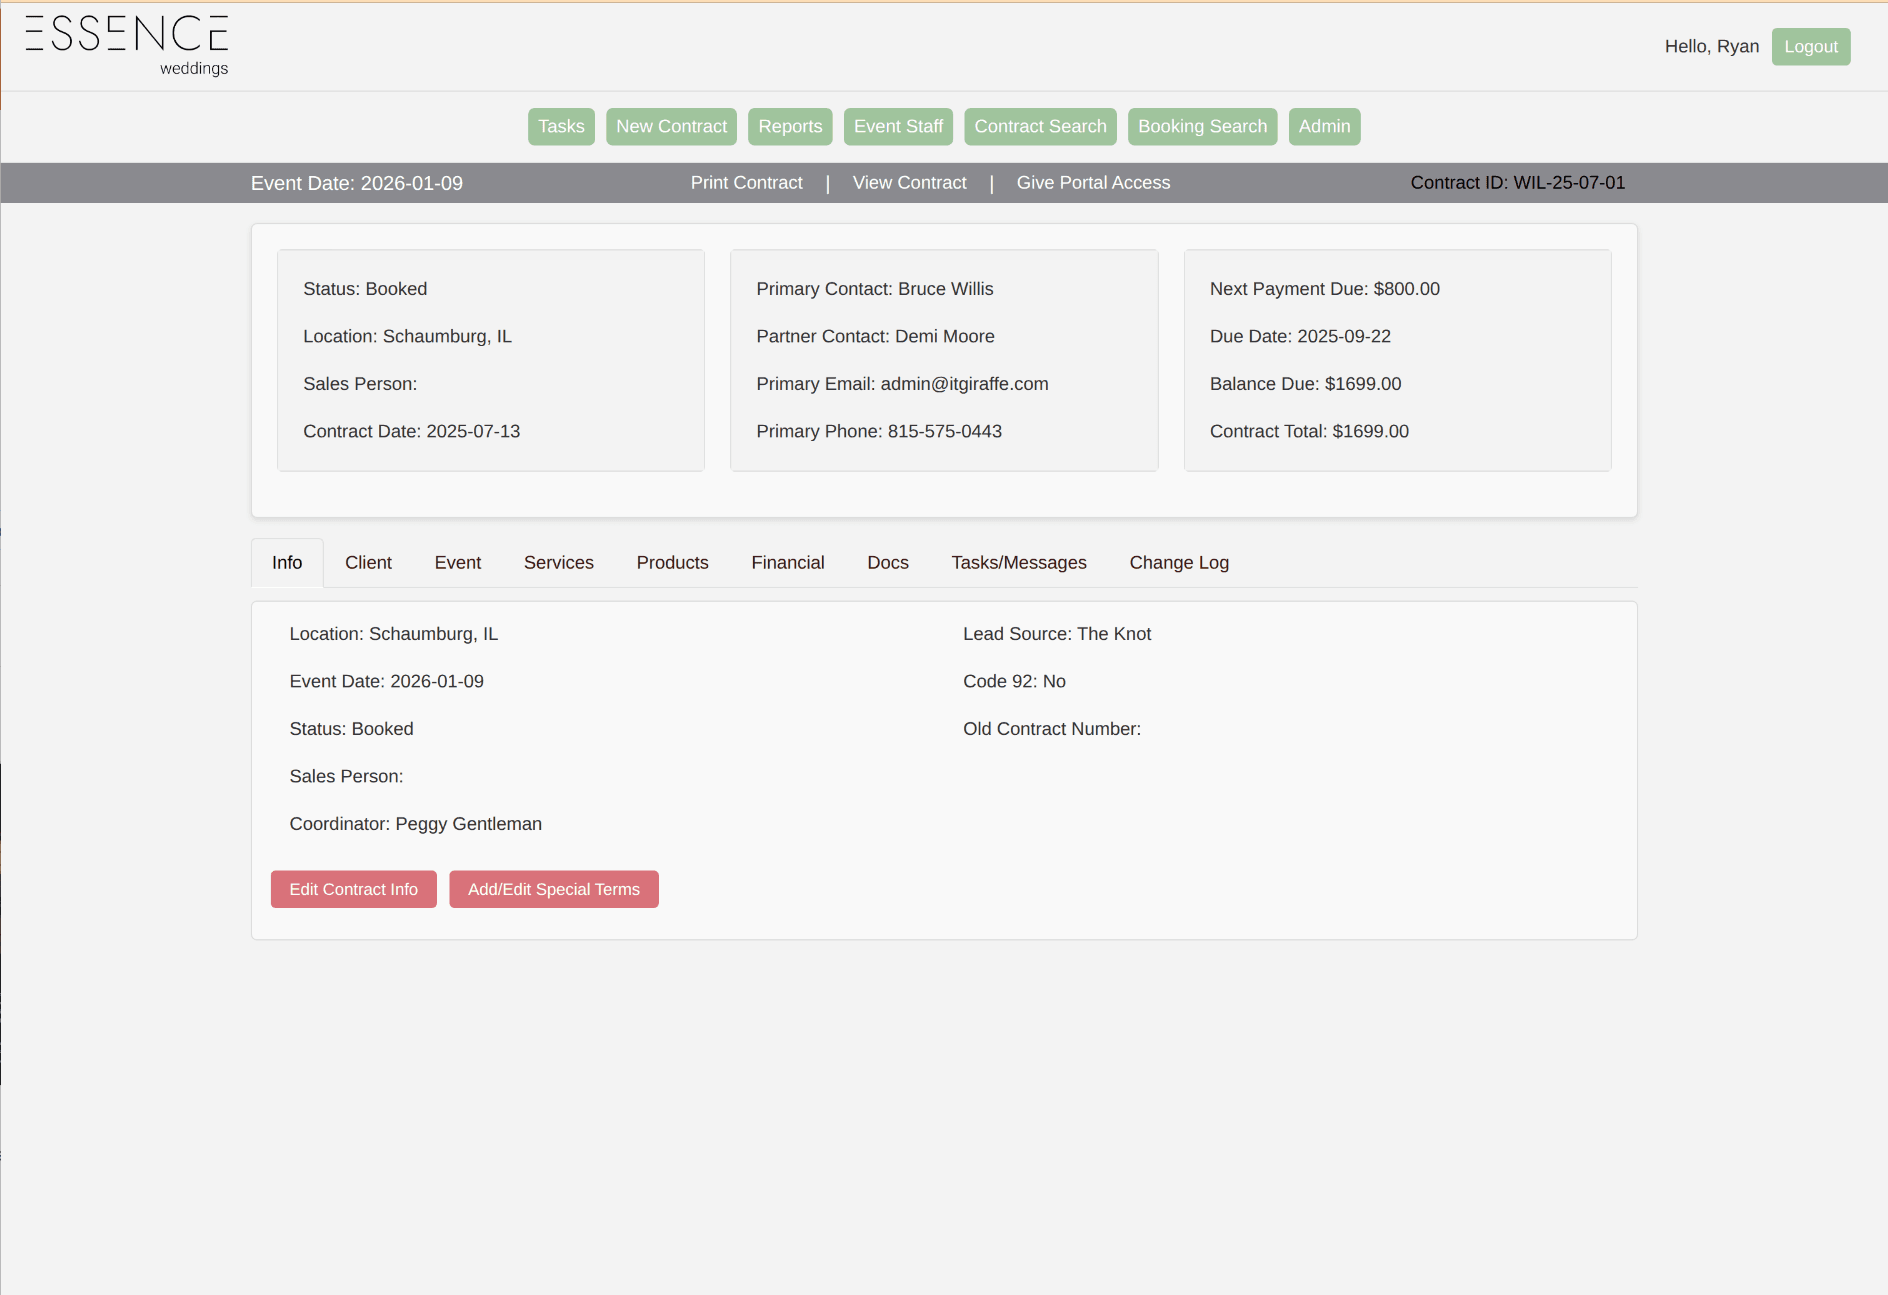The width and height of the screenshot is (1888, 1295).
Task: Open the Services tab
Action: coord(558,562)
